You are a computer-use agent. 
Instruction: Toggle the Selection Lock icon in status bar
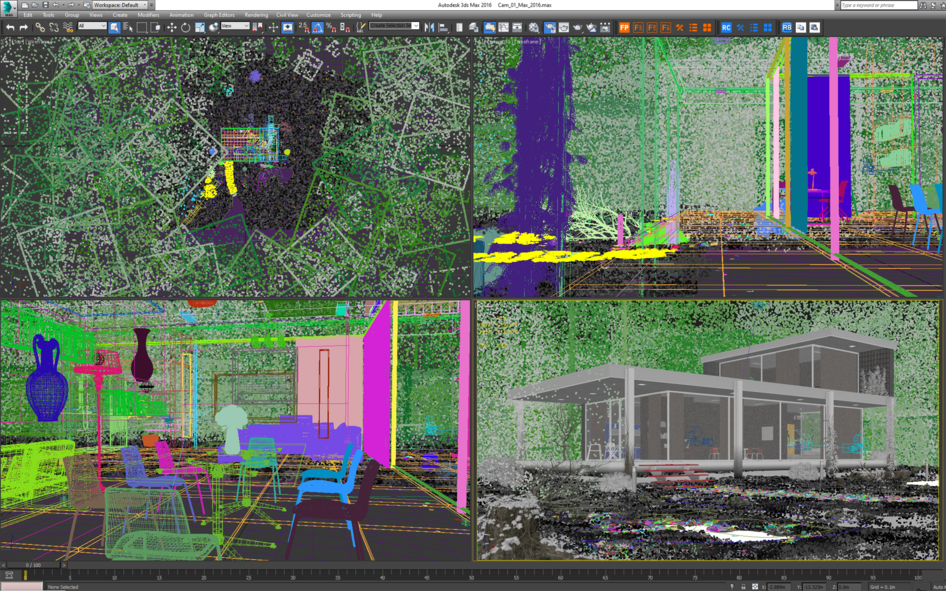(743, 586)
